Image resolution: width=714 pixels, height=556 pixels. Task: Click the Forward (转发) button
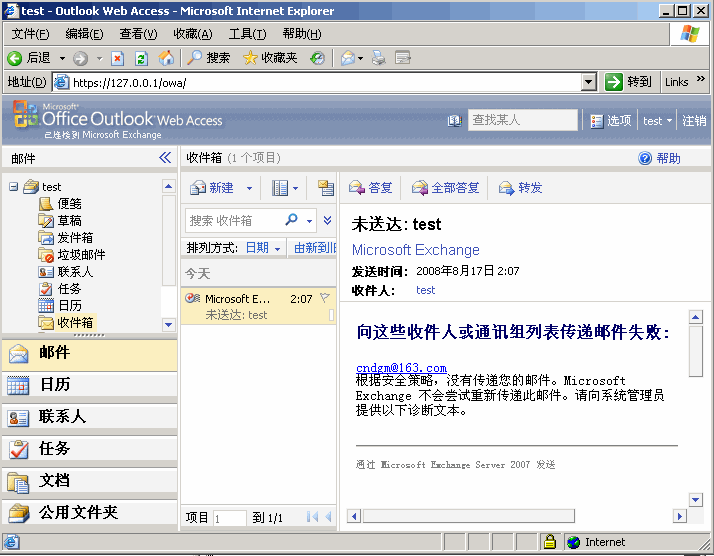click(x=520, y=188)
